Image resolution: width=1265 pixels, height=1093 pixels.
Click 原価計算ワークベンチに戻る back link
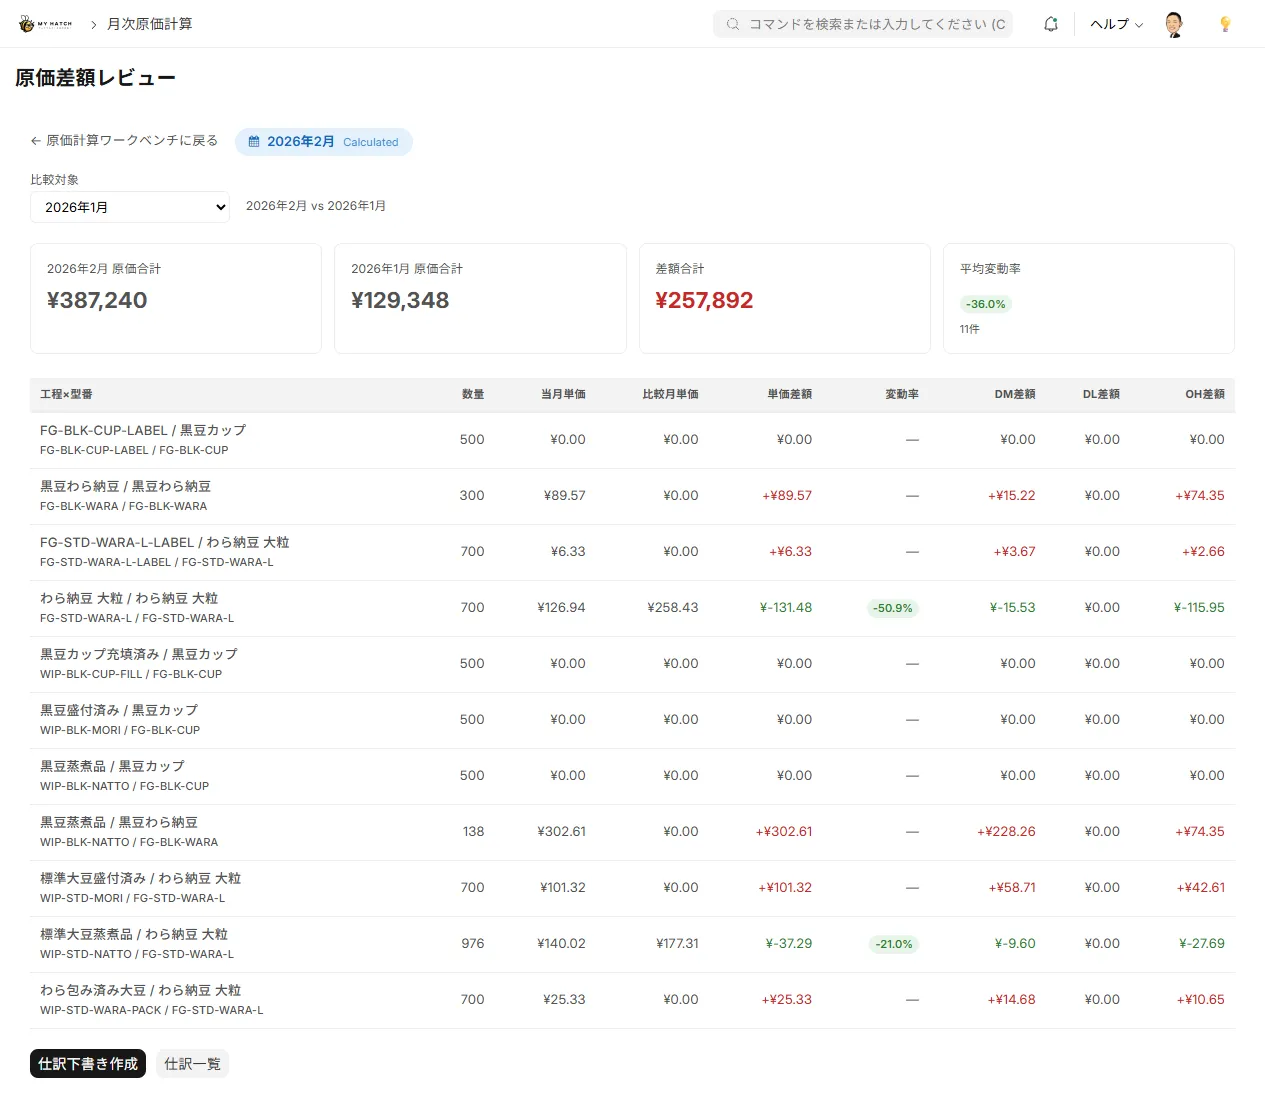point(124,141)
